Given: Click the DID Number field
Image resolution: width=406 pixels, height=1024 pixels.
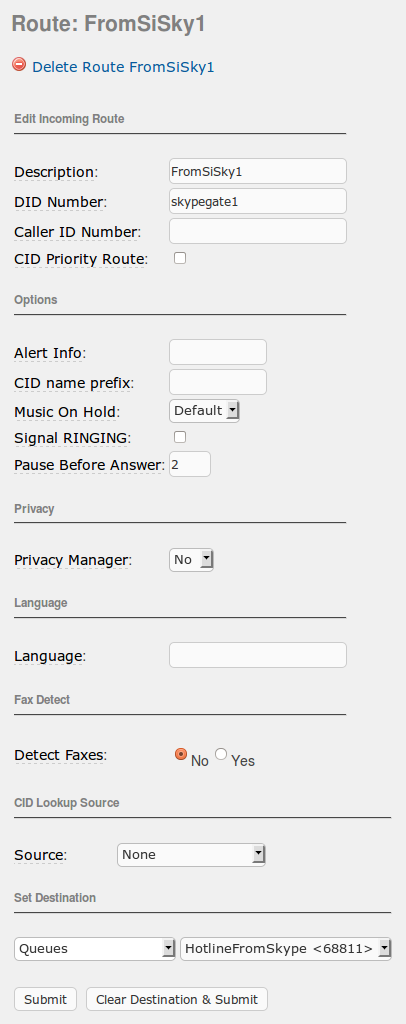Looking at the screenshot, I should click(x=258, y=201).
